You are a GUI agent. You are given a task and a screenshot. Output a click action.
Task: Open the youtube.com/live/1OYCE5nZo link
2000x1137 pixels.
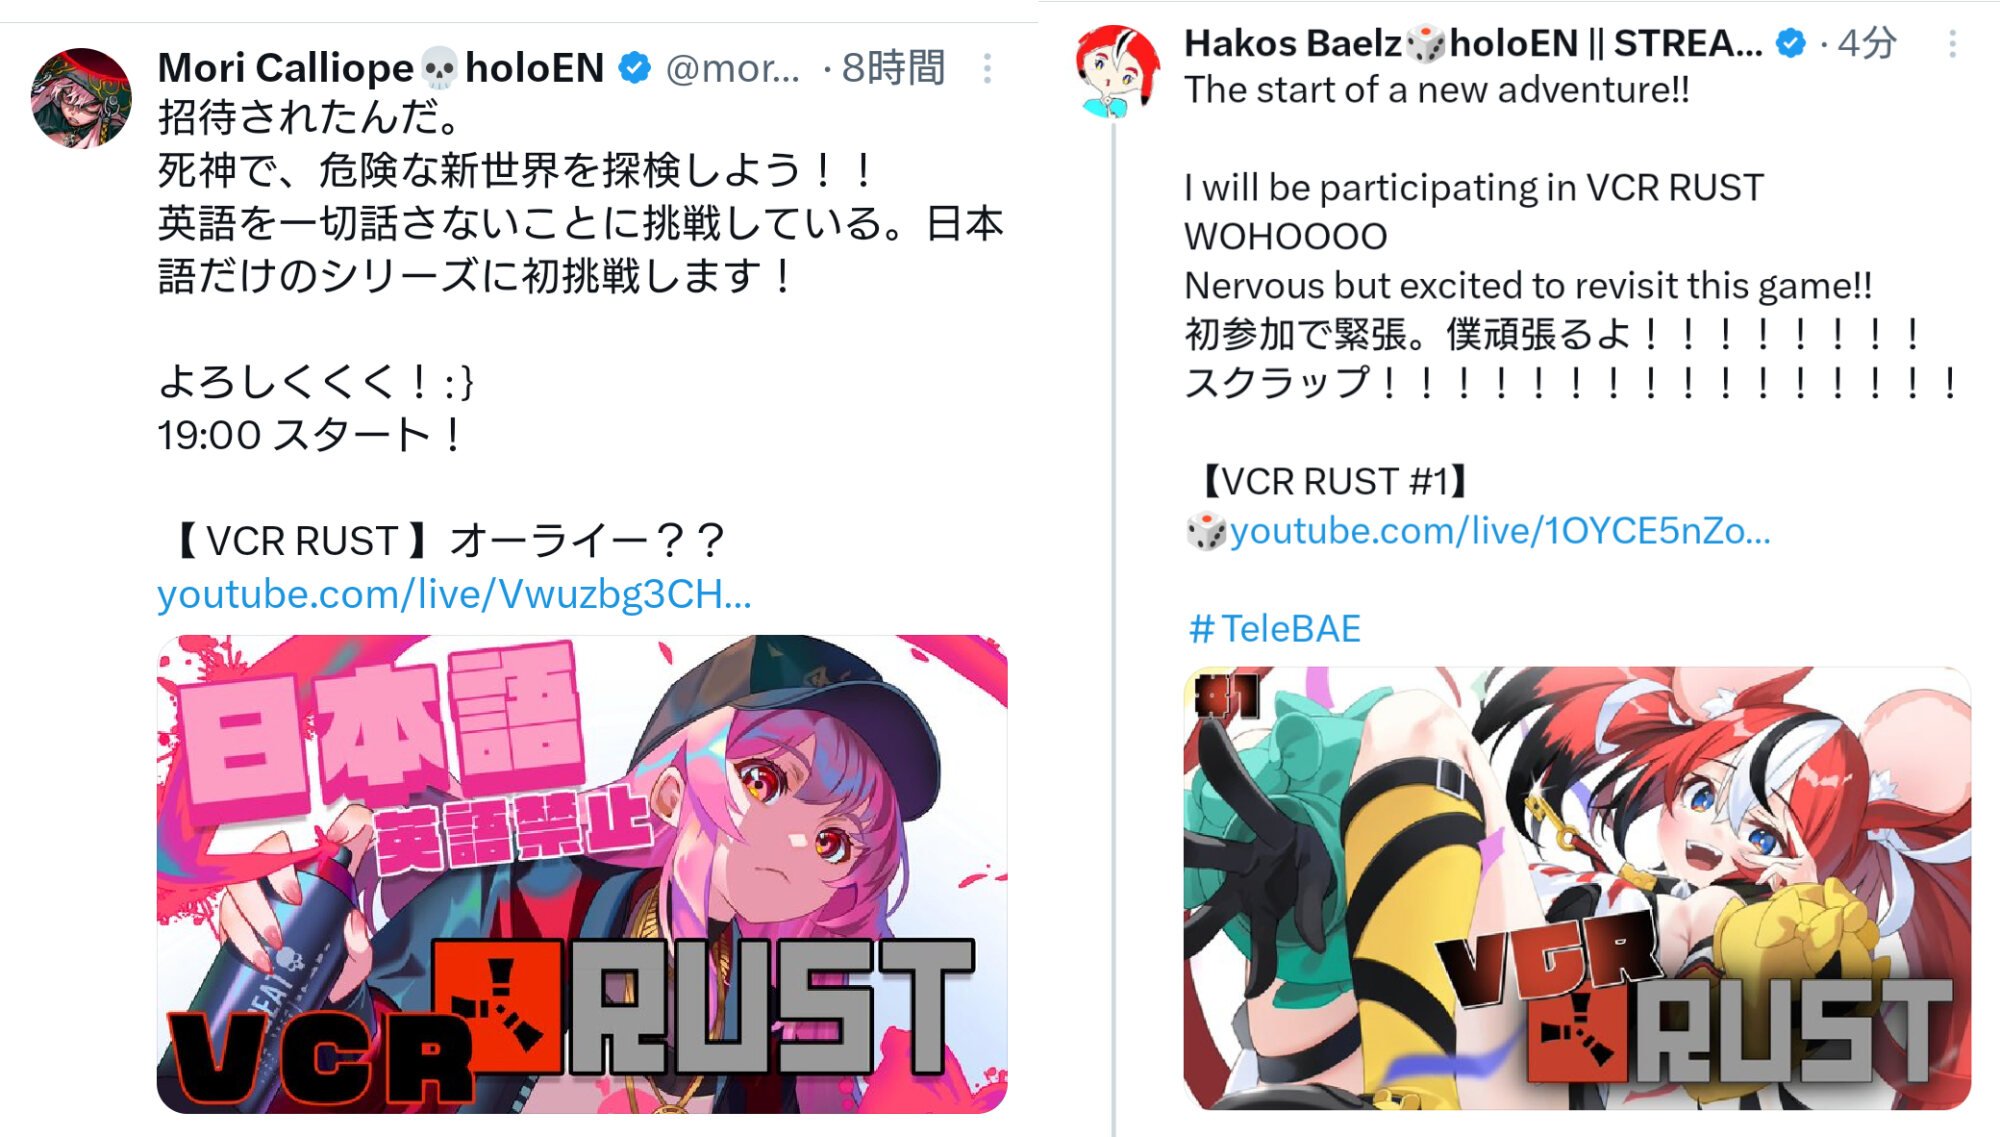click(x=1499, y=531)
